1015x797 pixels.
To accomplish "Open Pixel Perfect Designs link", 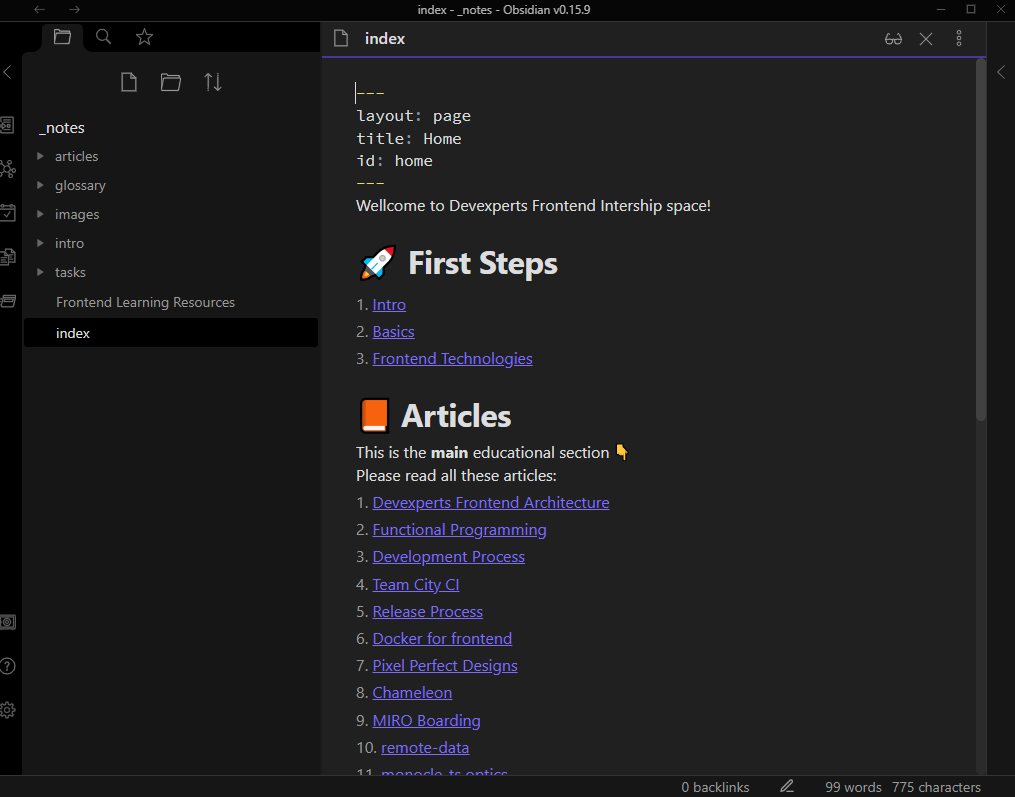I will pos(445,666).
